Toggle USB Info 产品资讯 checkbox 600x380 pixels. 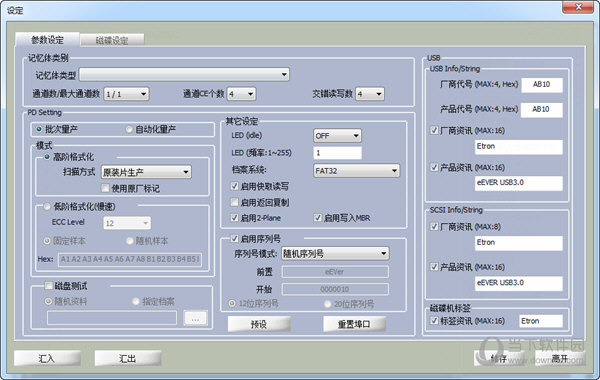point(434,167)
